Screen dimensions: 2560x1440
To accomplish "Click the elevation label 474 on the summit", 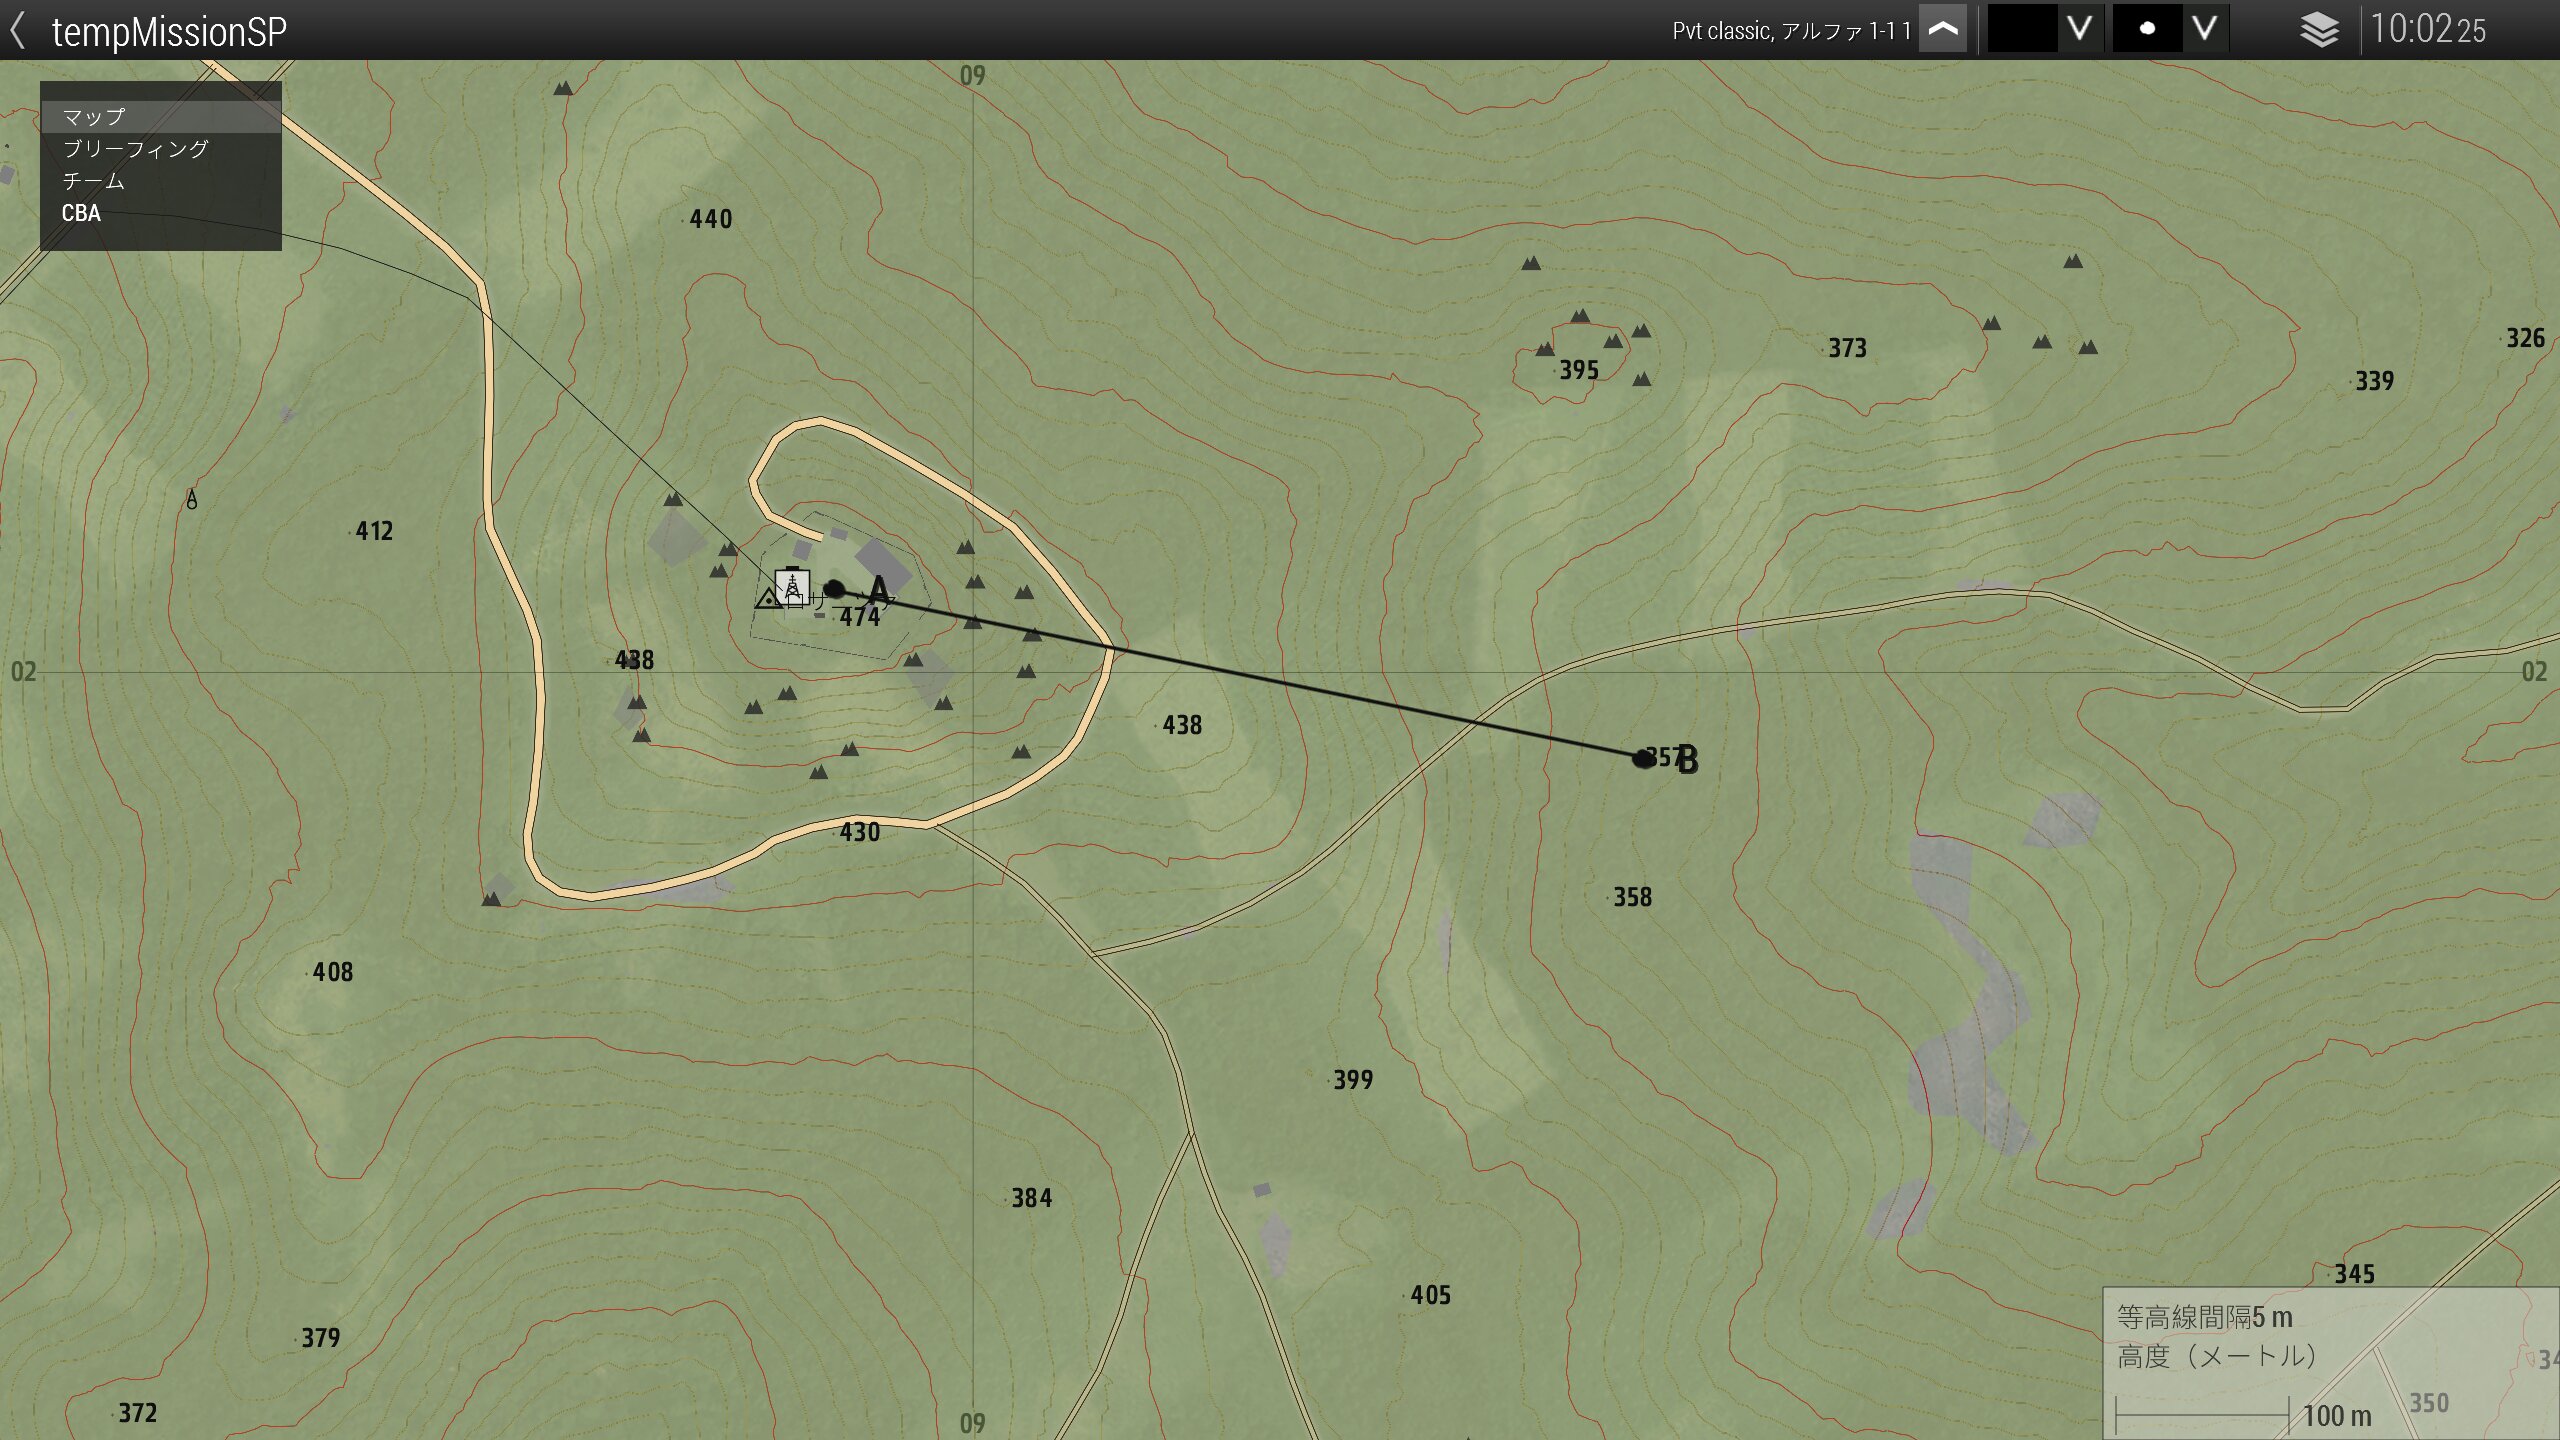I will (860, 617).
